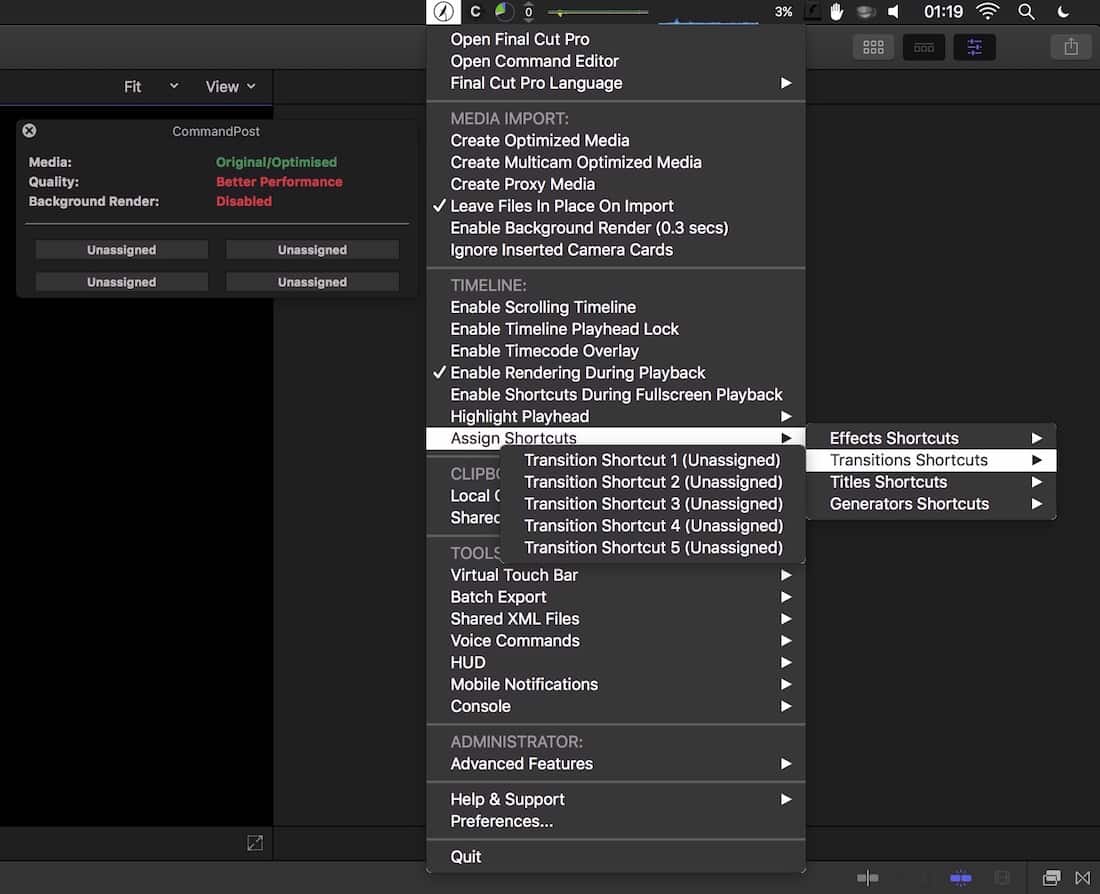Screen dimensions: 1100x894
Task: Click the highlighted Transitions Shortcuts item
Action: [932, 460]
